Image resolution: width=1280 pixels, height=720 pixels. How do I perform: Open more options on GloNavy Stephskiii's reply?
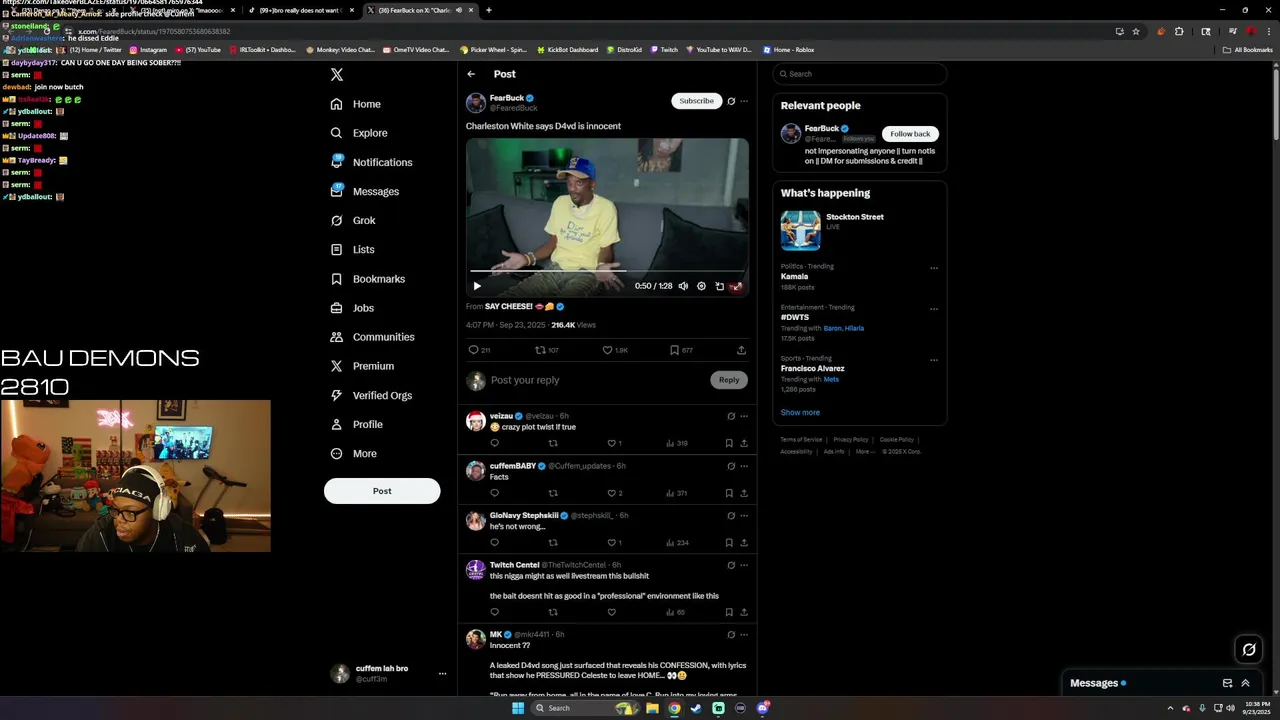(x=744, y=516)
